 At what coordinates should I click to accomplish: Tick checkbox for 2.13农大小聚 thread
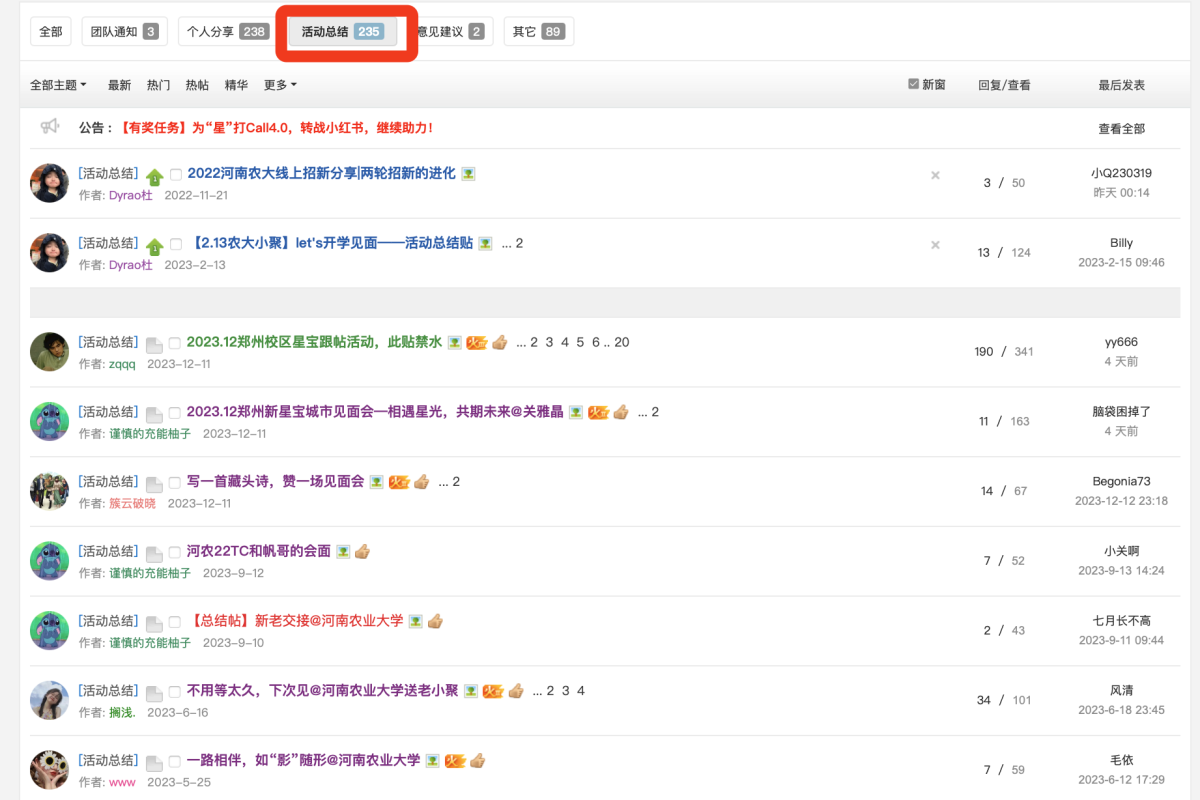click(x=175, y=245)
